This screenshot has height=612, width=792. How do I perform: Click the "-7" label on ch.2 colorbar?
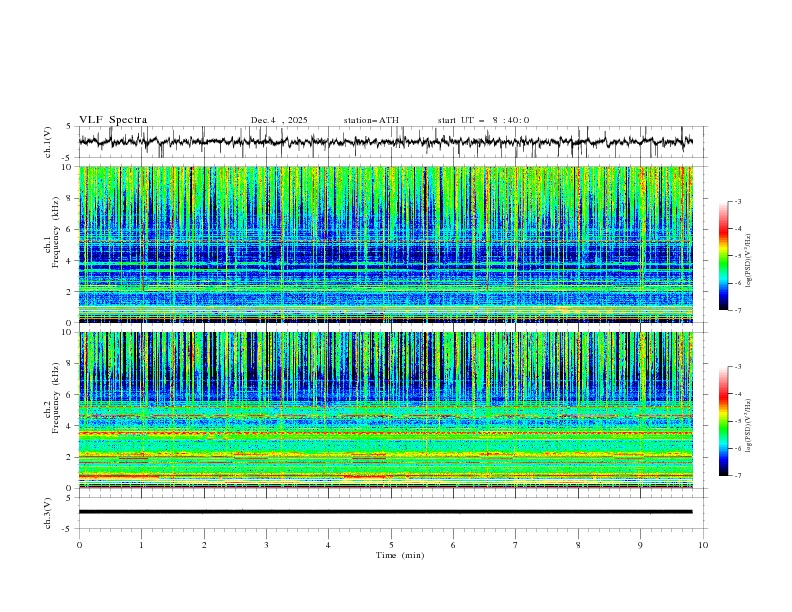pos(738,476)
